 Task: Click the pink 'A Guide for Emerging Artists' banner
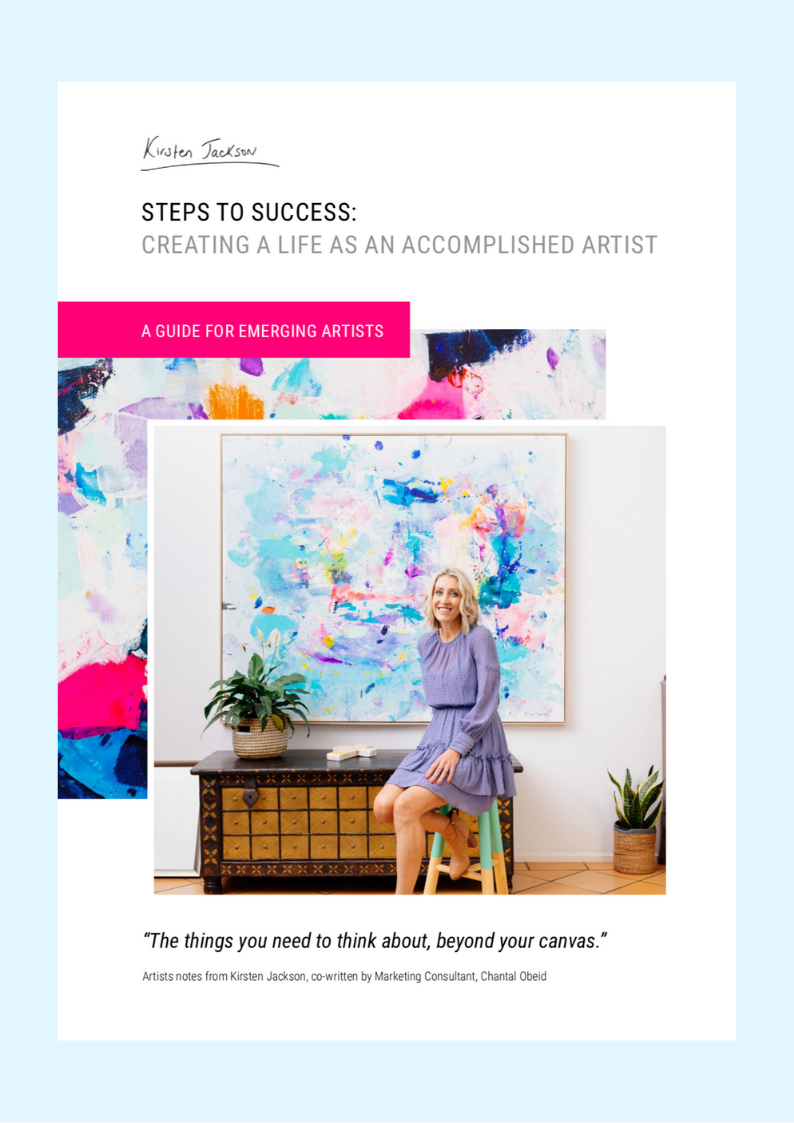pyautogui.click(x=233, y=330)
